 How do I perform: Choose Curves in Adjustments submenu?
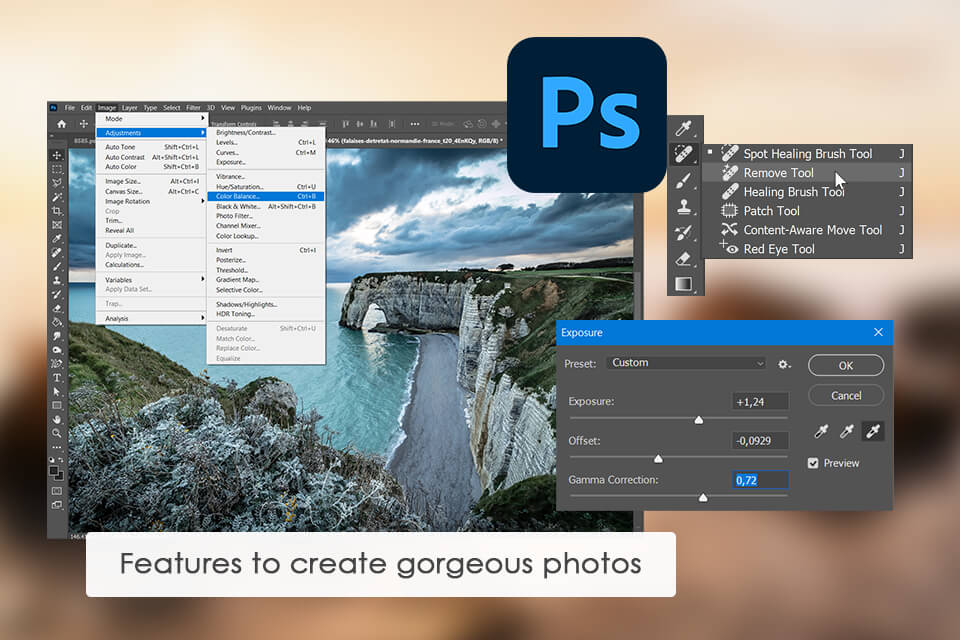(x=266, y=152)
